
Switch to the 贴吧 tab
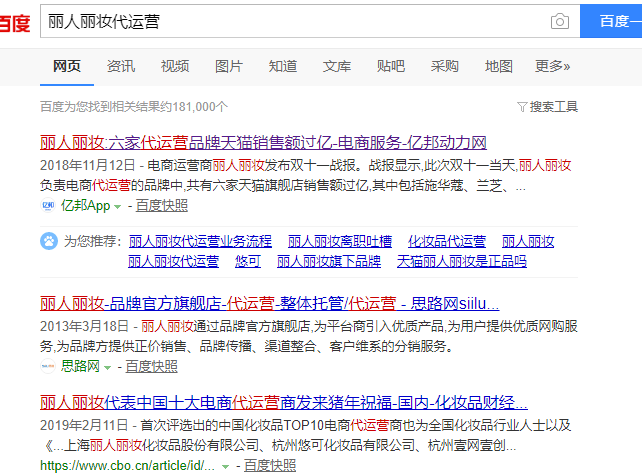pyautogui.click(x=391, y=66)
